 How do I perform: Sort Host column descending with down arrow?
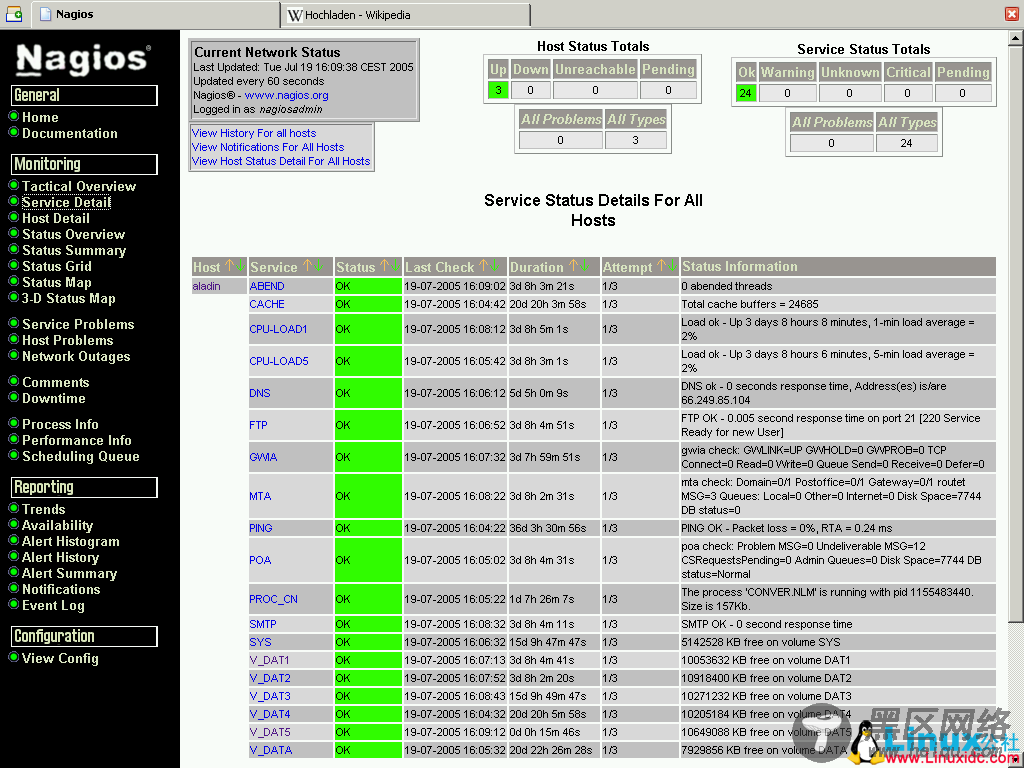tap(240, 266)
